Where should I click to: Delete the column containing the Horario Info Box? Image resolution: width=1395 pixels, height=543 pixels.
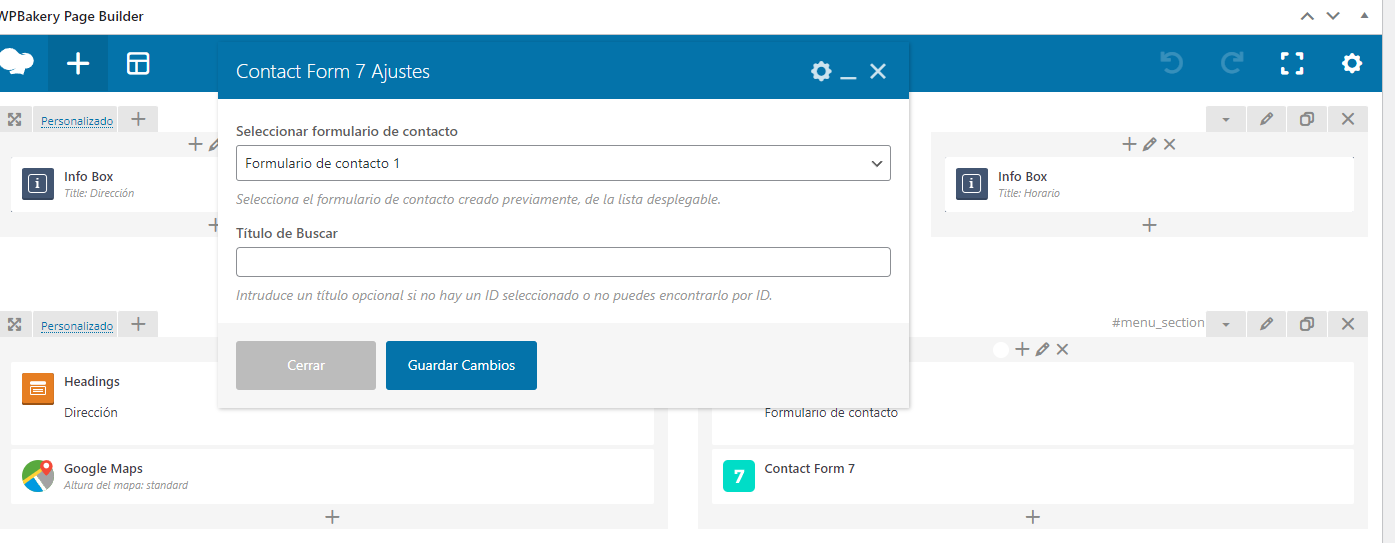click(x=1169, y=144)
